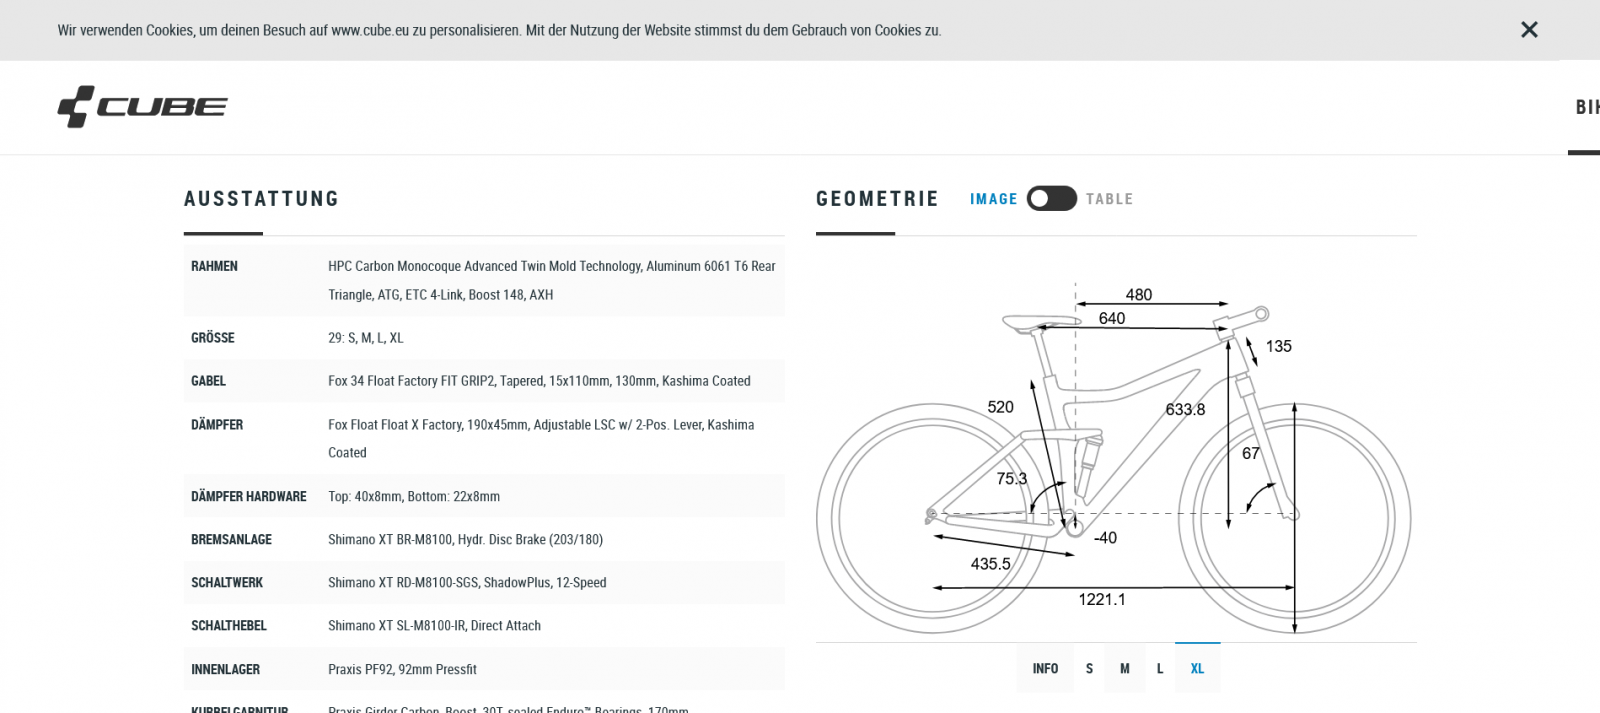Select the INNENLAGER specification row

[484, 669]
